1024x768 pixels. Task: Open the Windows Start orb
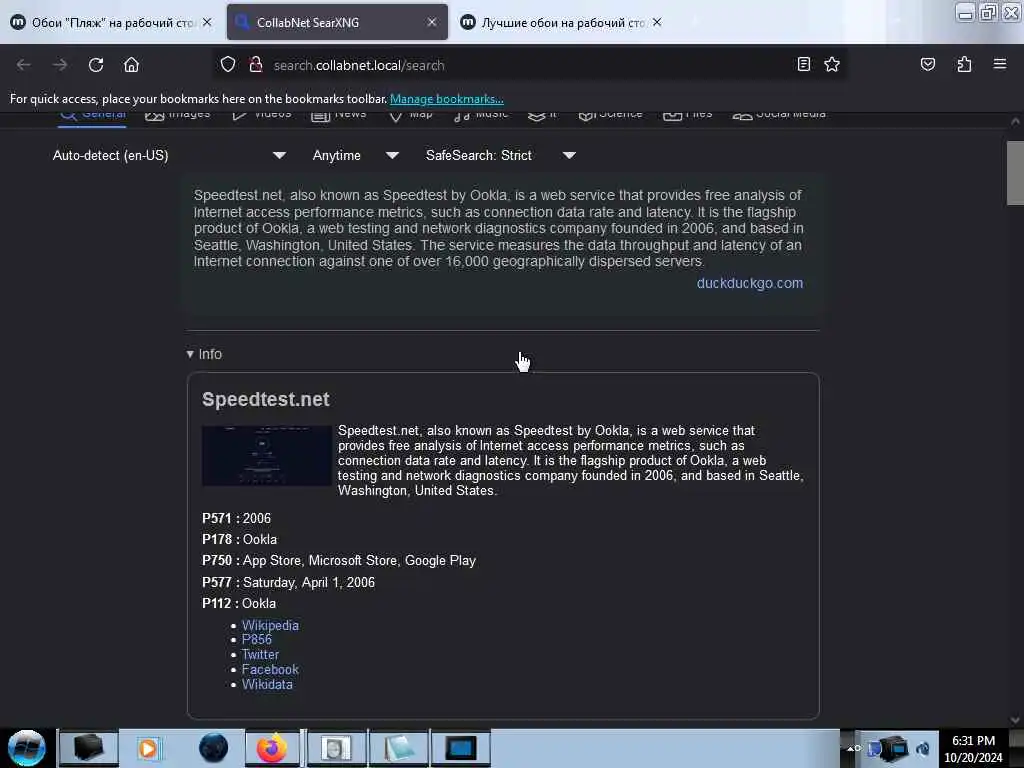(27, 748)
